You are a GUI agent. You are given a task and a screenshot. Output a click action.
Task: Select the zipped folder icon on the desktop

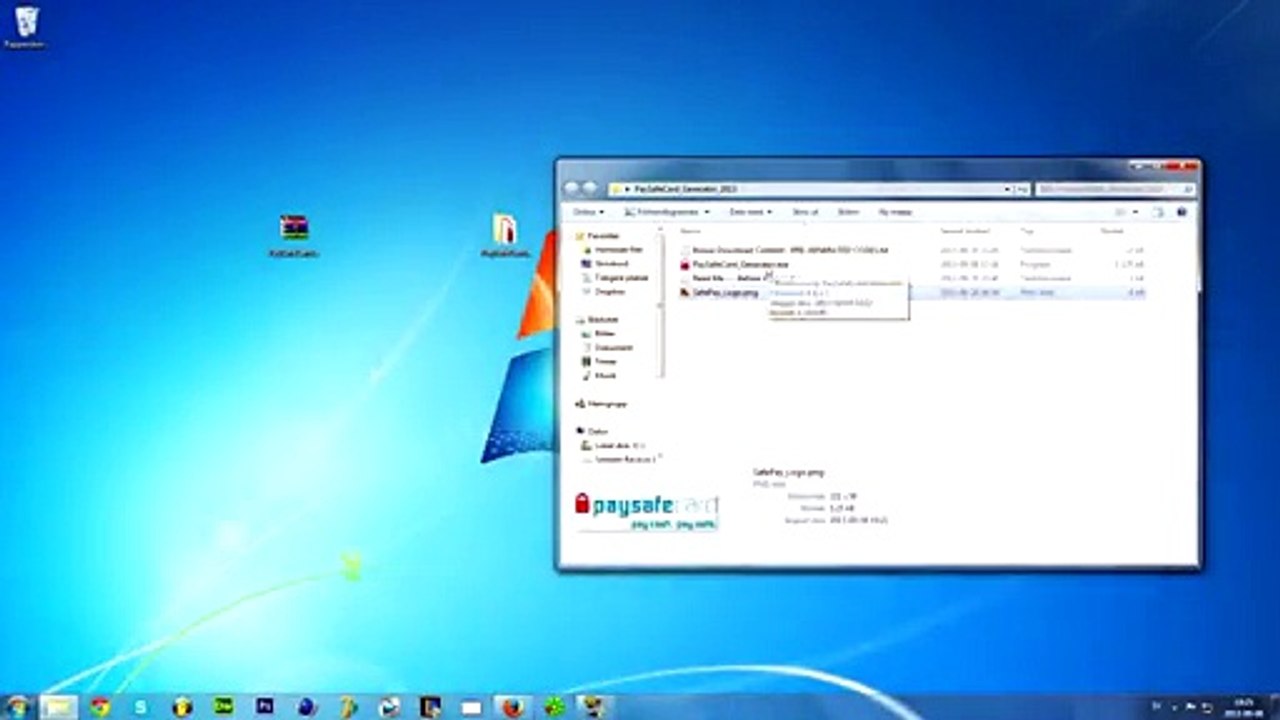[x=505, y=237]
